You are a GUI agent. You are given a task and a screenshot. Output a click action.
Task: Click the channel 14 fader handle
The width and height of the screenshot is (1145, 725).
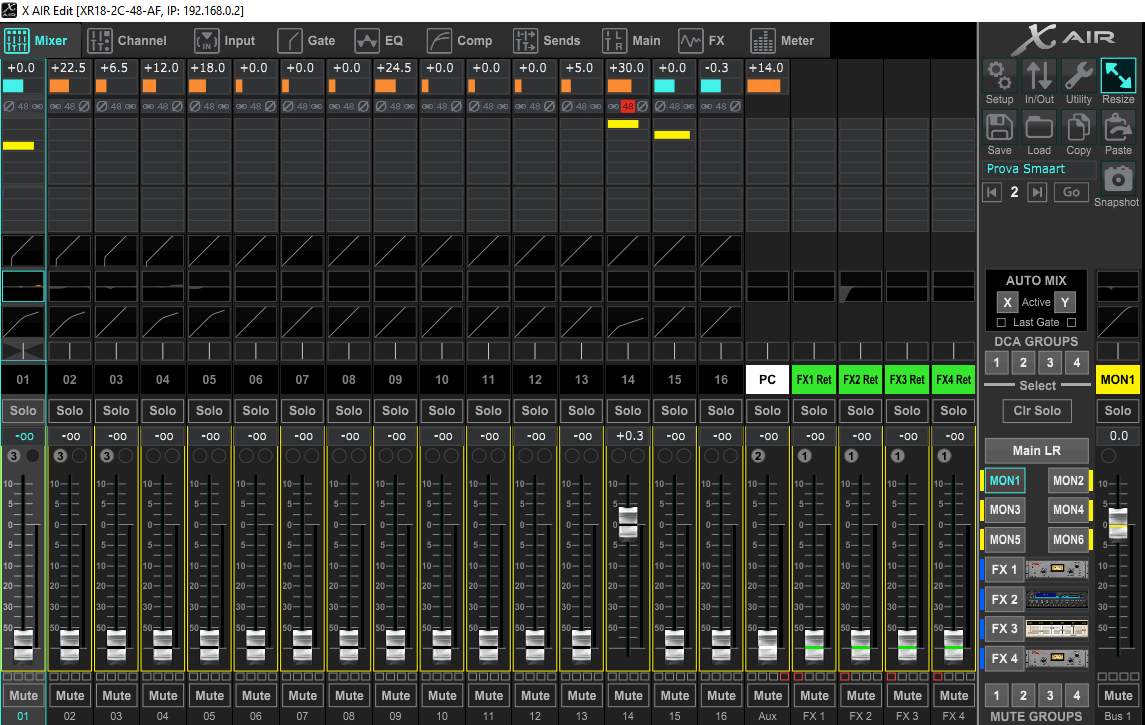(628, 521)
